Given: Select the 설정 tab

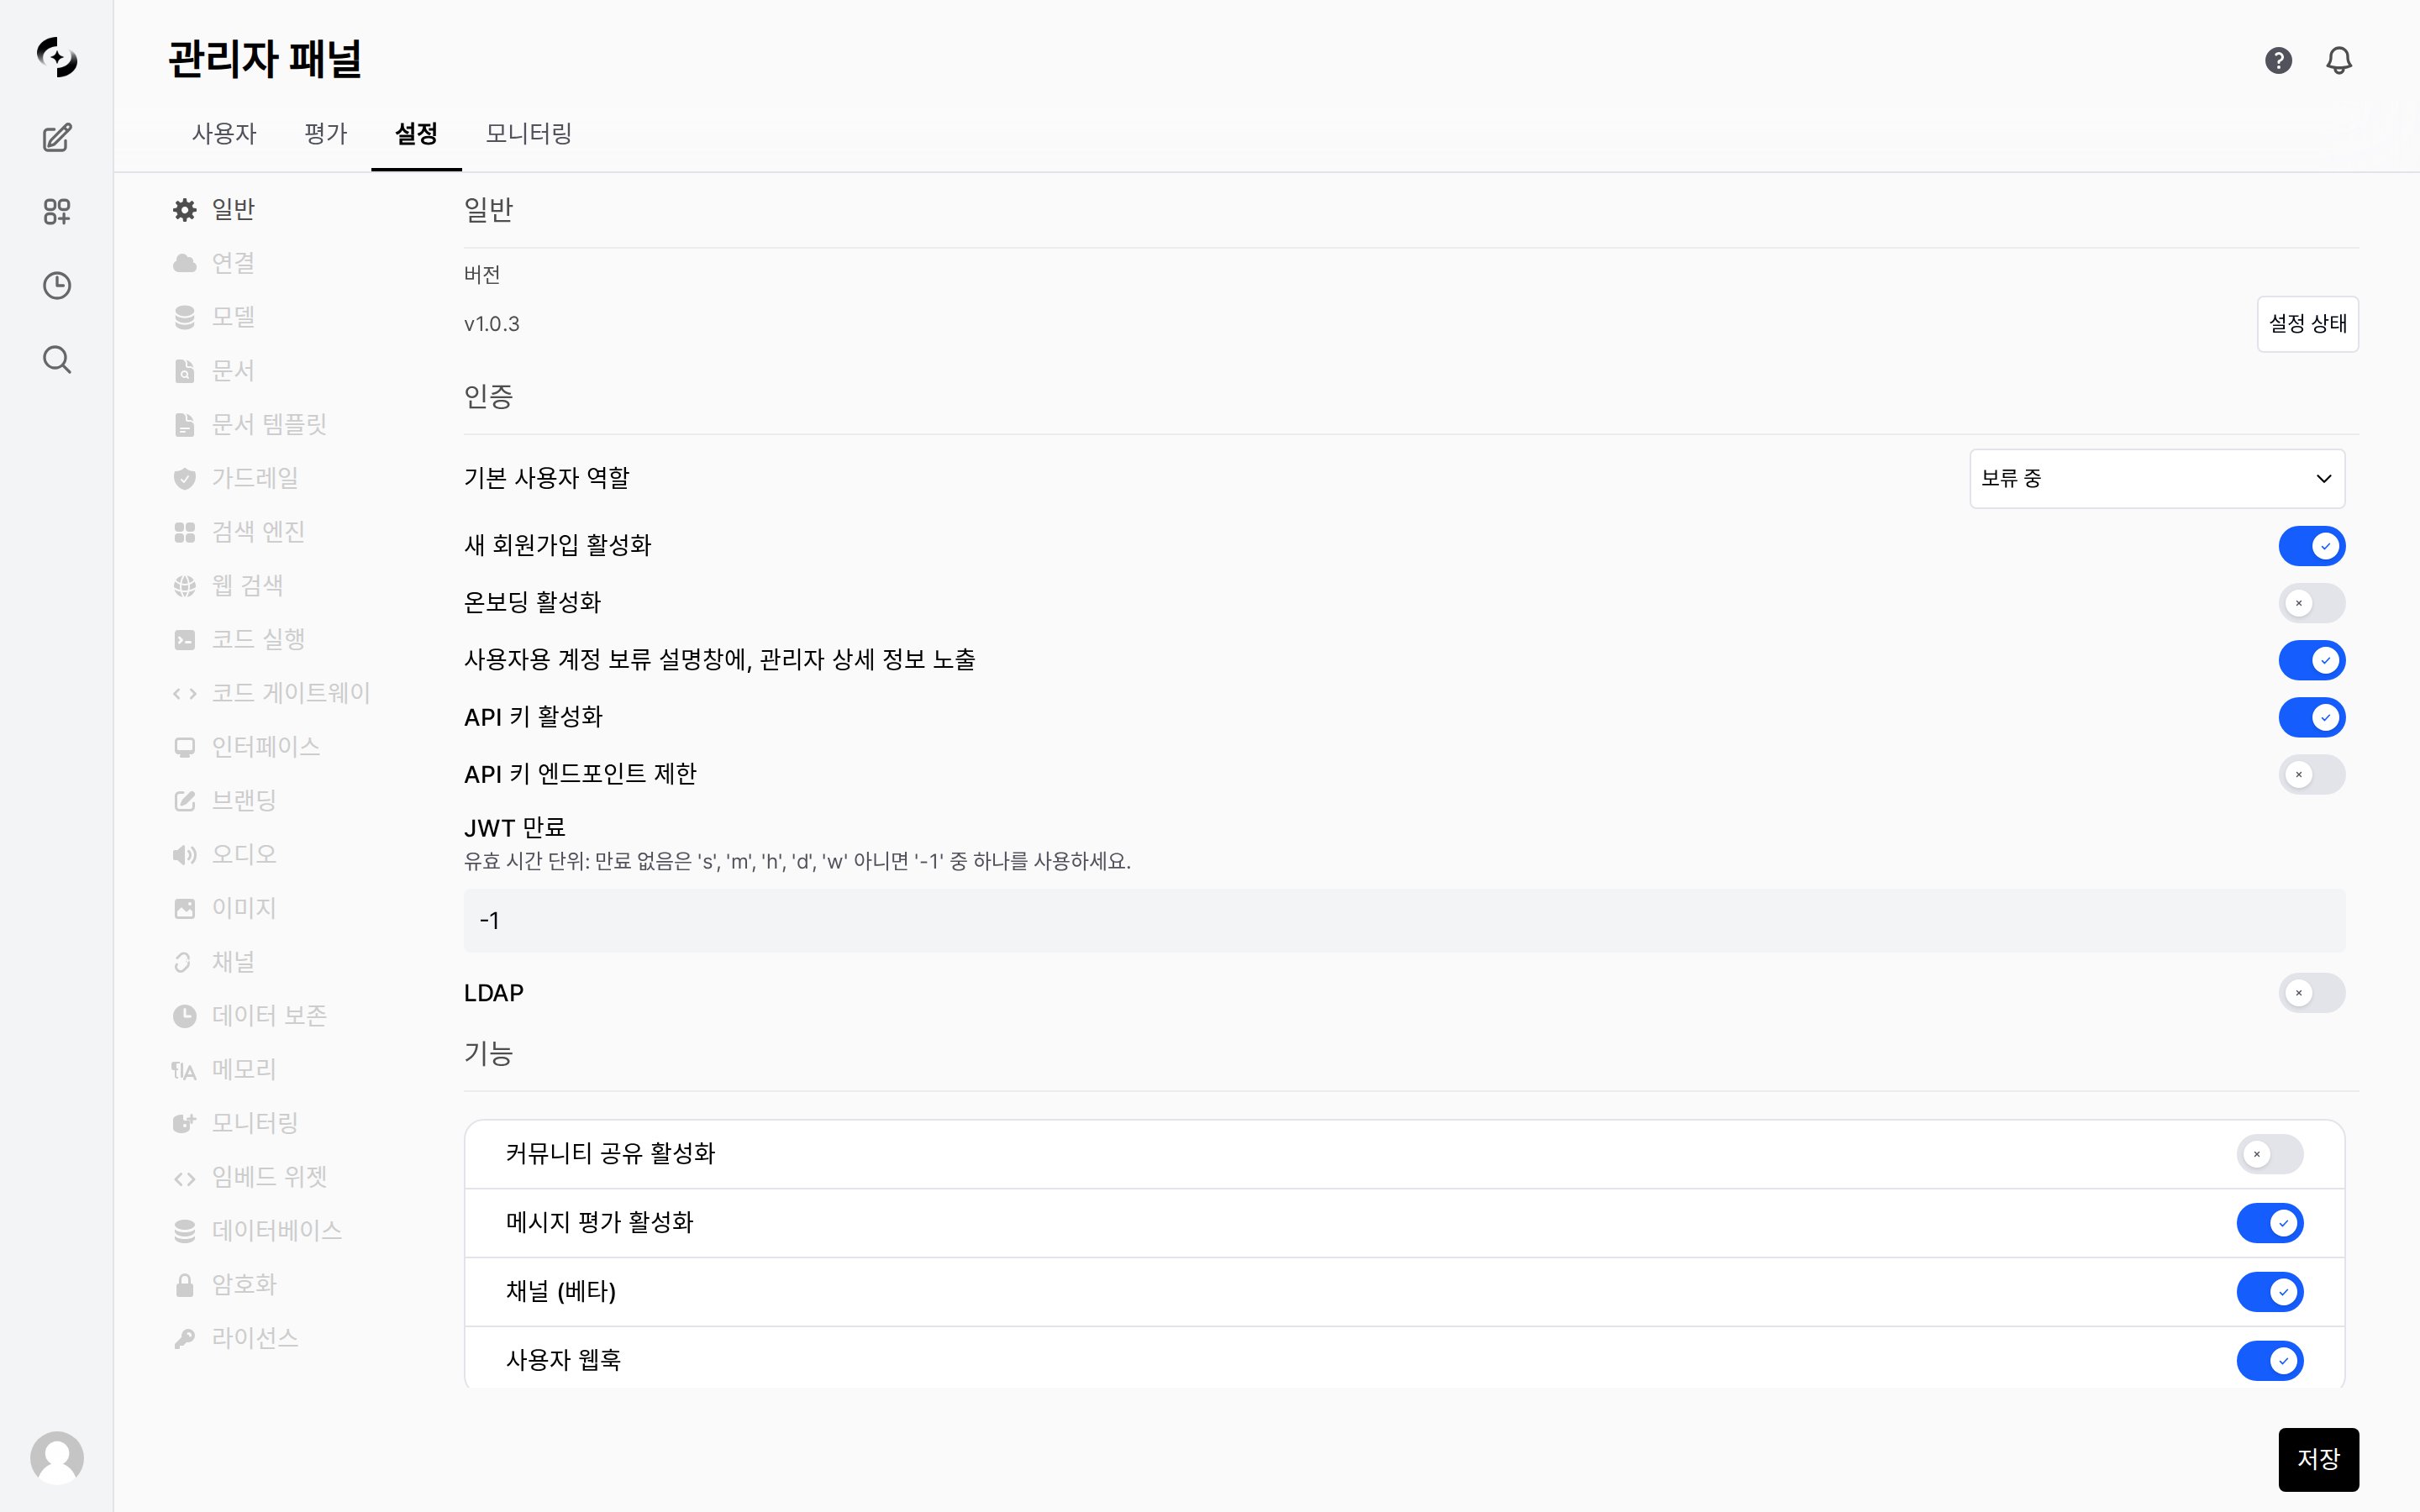Looking at the screenshot, I should point(416,133).
